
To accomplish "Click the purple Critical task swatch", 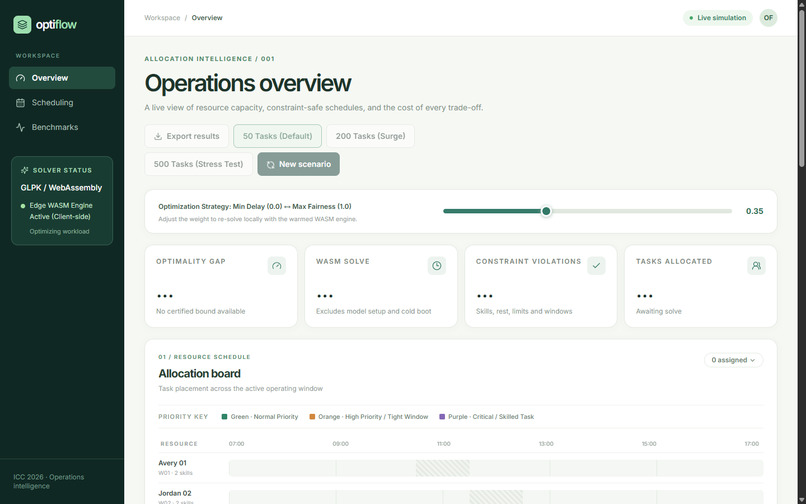I will pyautogui.click(x=442, y=417).
